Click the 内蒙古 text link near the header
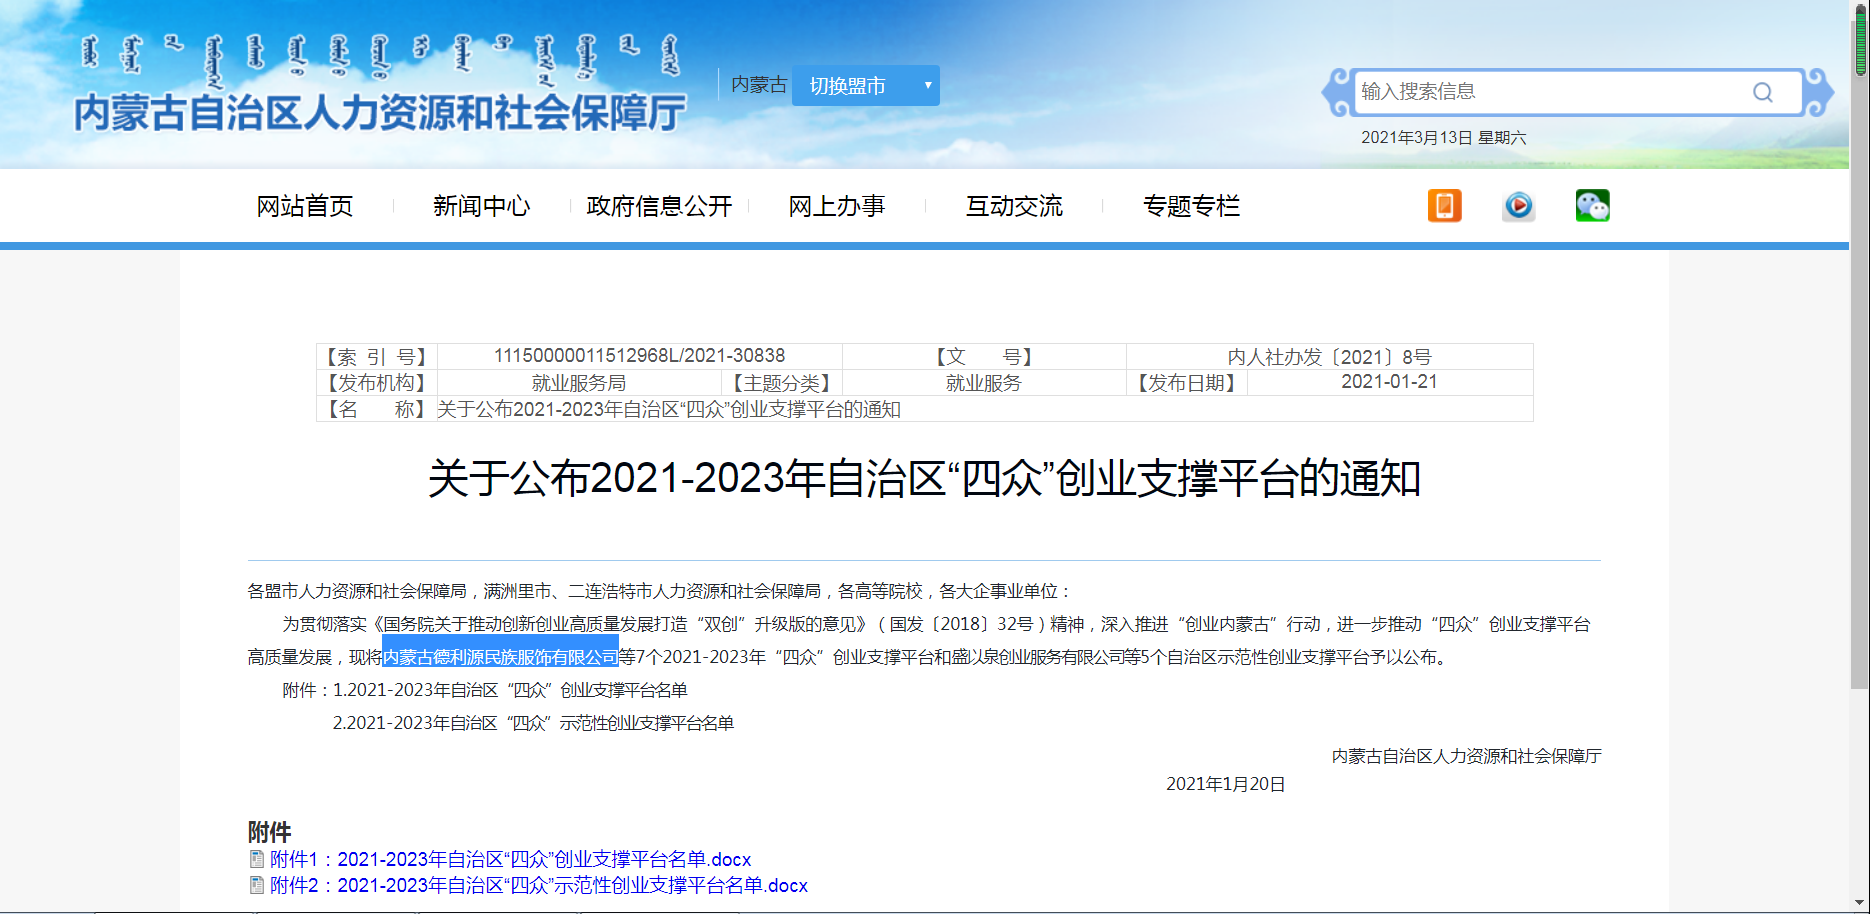The height and width of the screenshot is (914, 1870). [x=759, y=85]
